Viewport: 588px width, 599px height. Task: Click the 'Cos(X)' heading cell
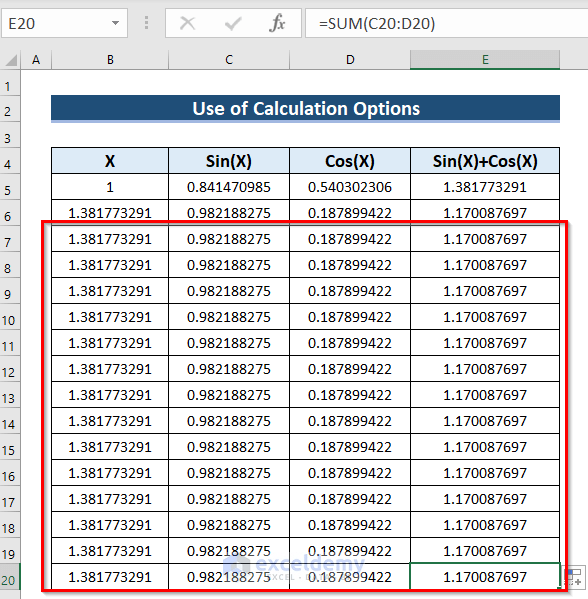click(350, 161)
